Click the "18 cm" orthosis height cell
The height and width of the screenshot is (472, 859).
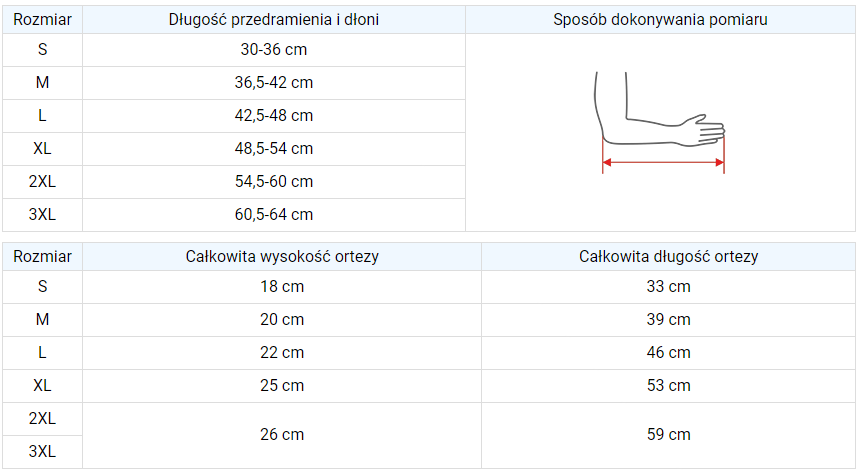tap(282, 287)
